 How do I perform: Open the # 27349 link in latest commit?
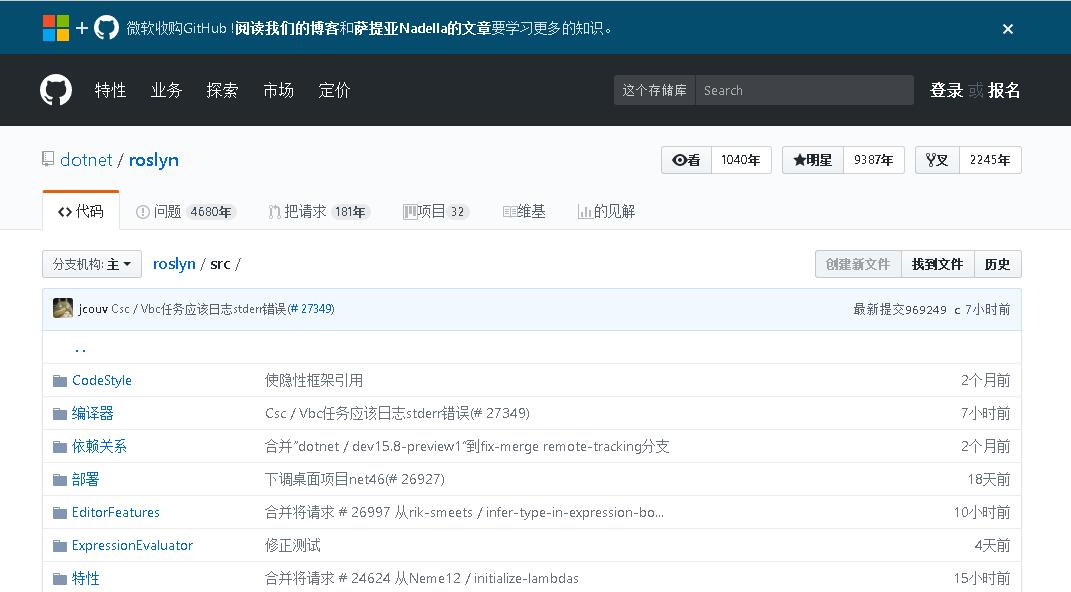(x=311, y=309)
